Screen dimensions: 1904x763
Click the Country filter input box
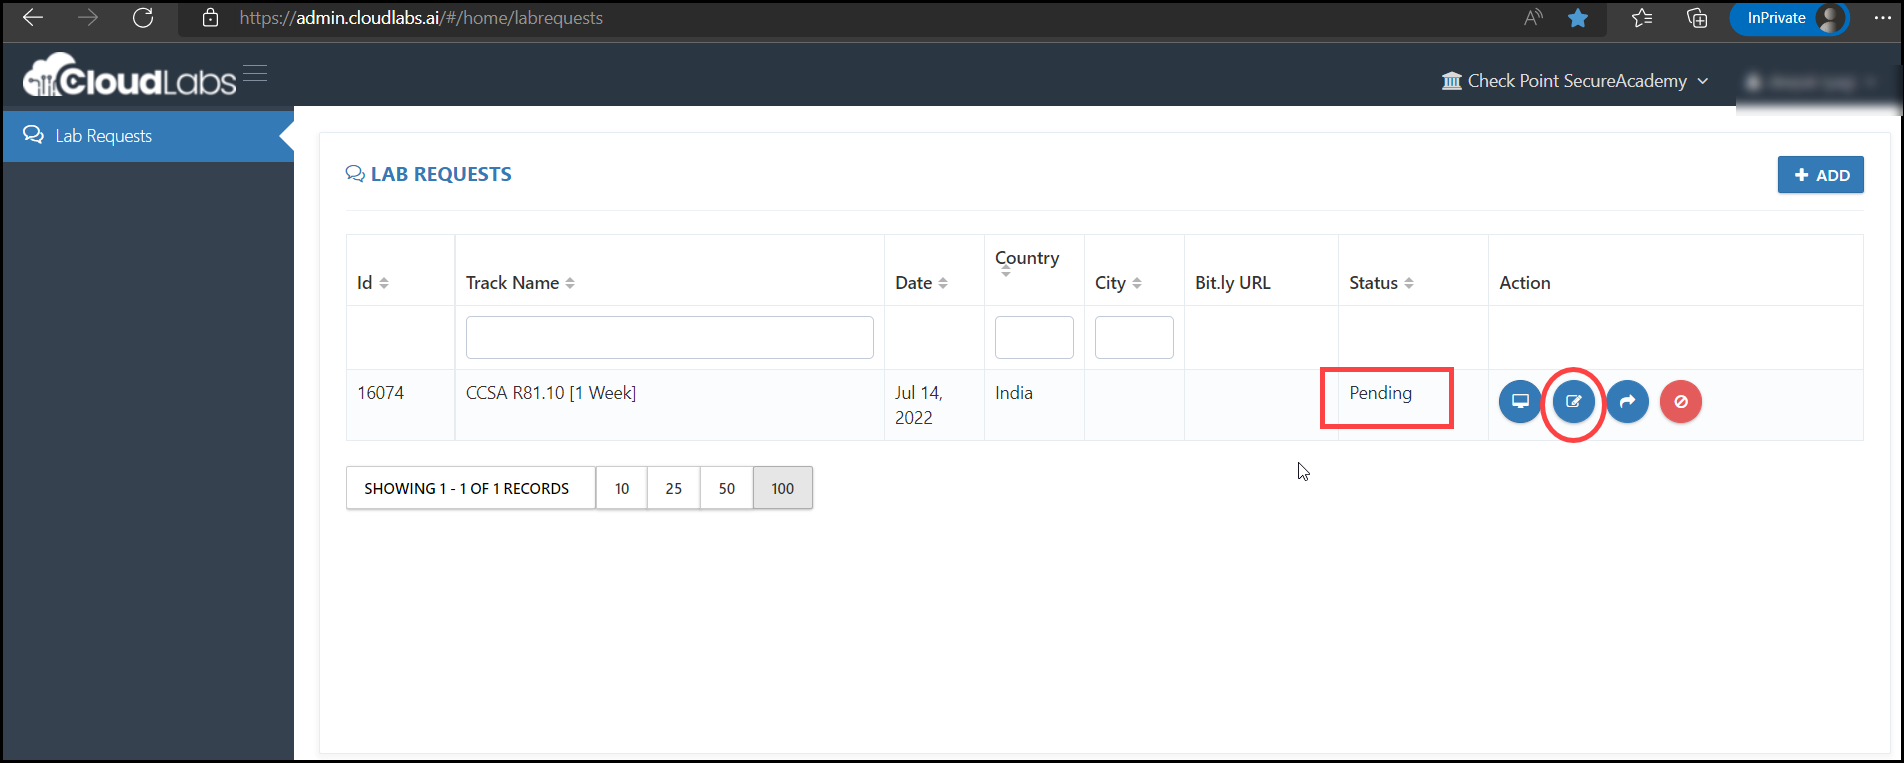tap(1034, 338)
